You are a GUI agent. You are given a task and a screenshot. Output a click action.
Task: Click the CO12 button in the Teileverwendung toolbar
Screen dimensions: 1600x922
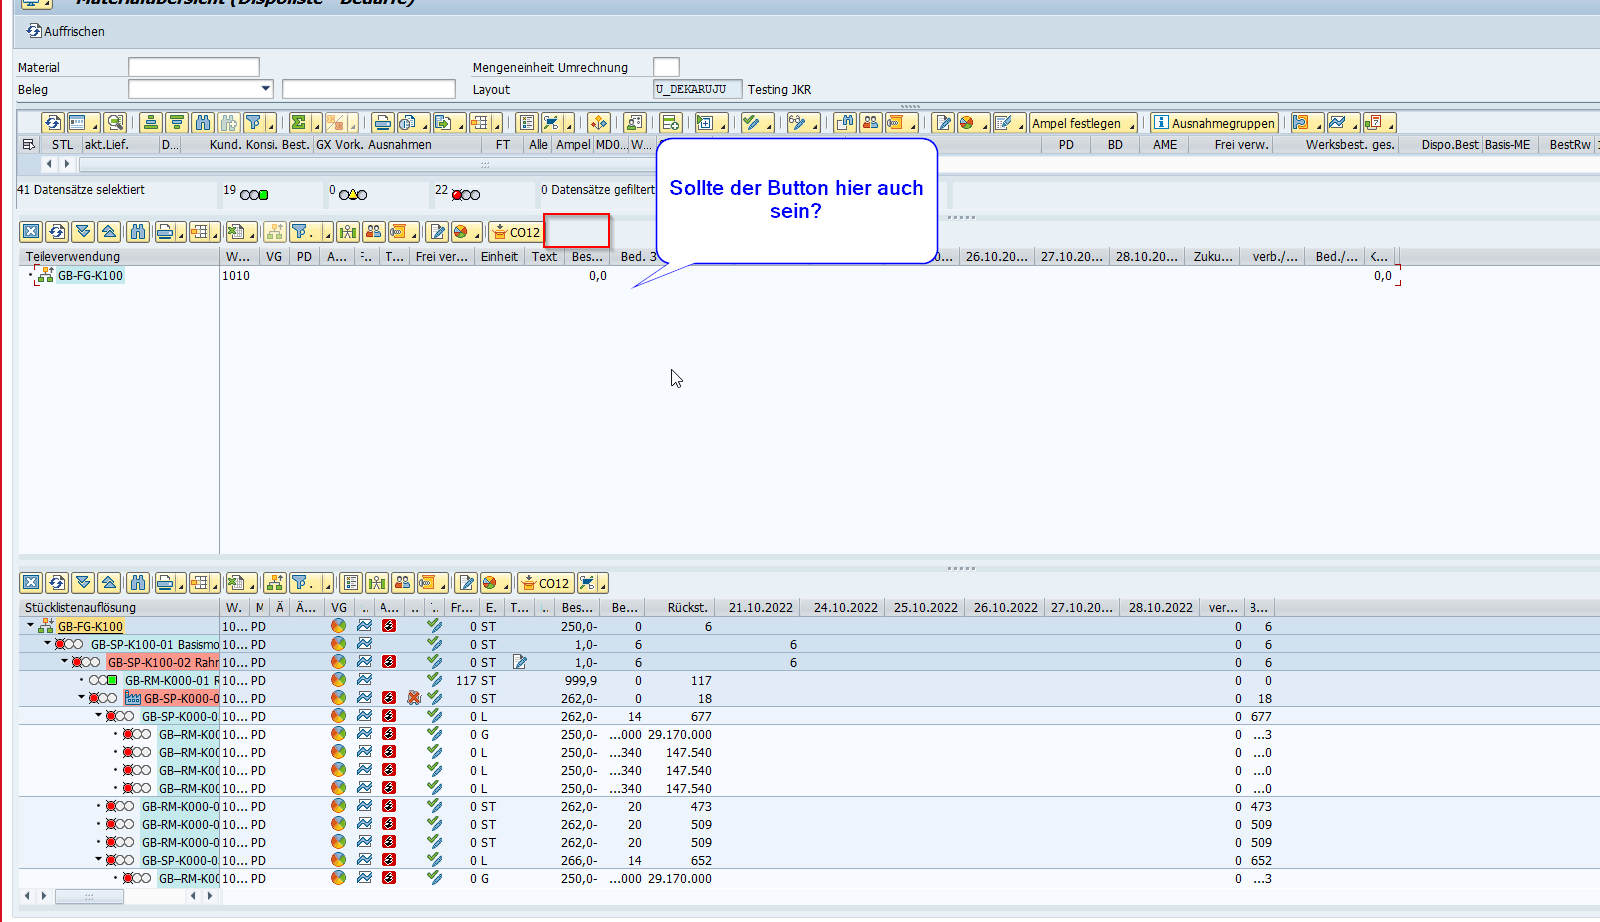(515, 232)
